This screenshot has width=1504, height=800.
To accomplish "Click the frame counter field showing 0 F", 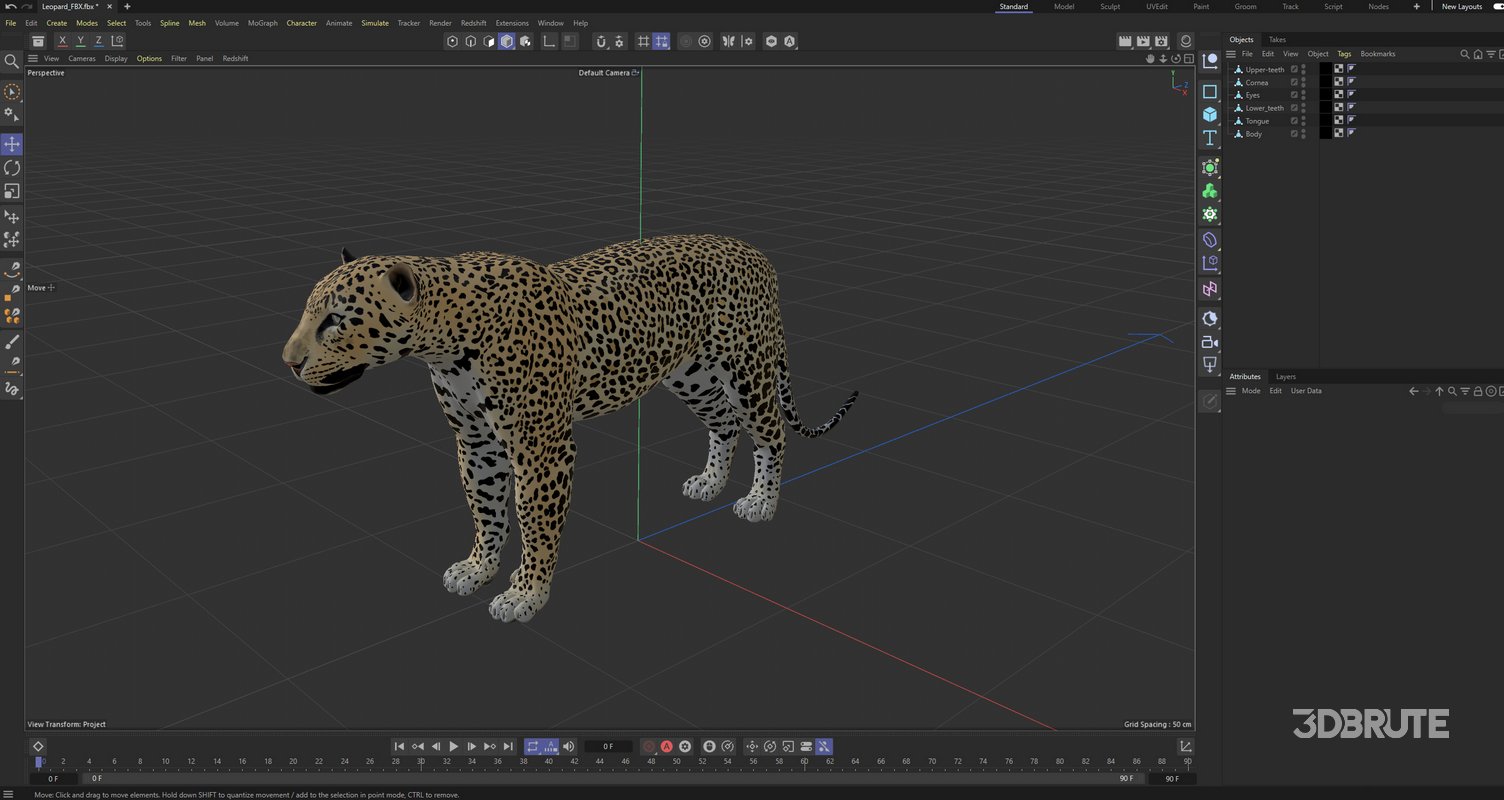I will tap(607, 746).
